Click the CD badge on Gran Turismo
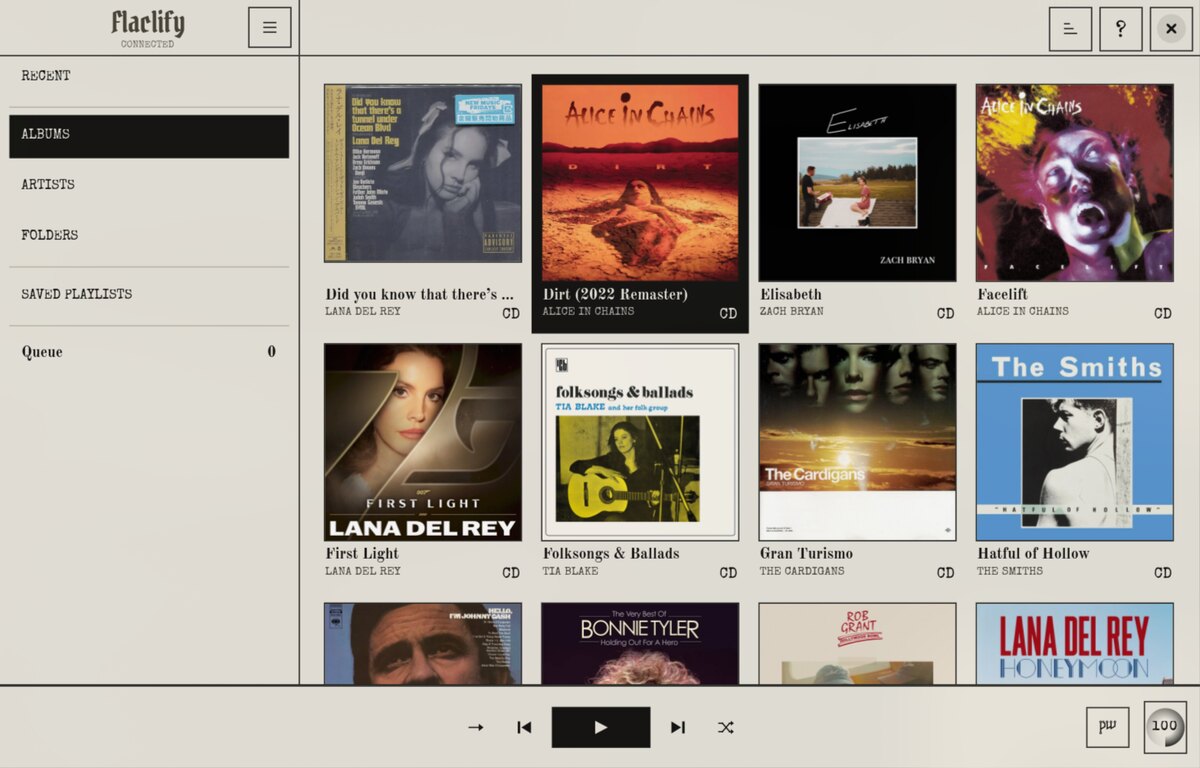The image size is (1200, 768). point(945,574)
